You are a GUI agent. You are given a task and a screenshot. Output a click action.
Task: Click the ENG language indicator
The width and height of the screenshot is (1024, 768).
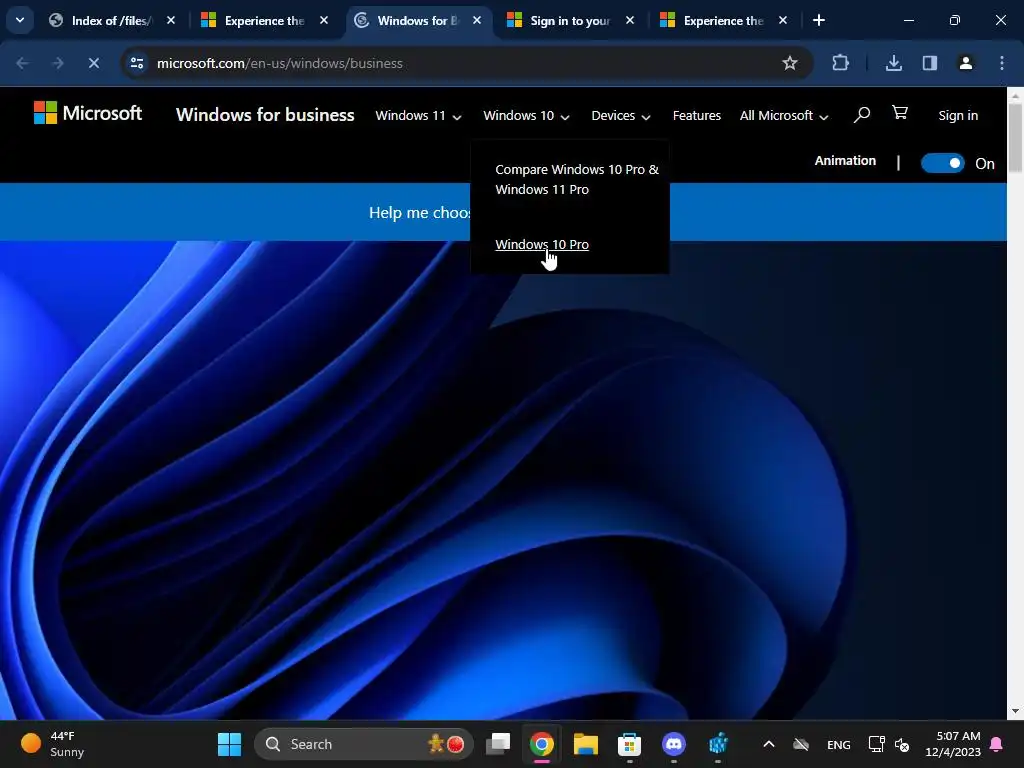(839, 744)
